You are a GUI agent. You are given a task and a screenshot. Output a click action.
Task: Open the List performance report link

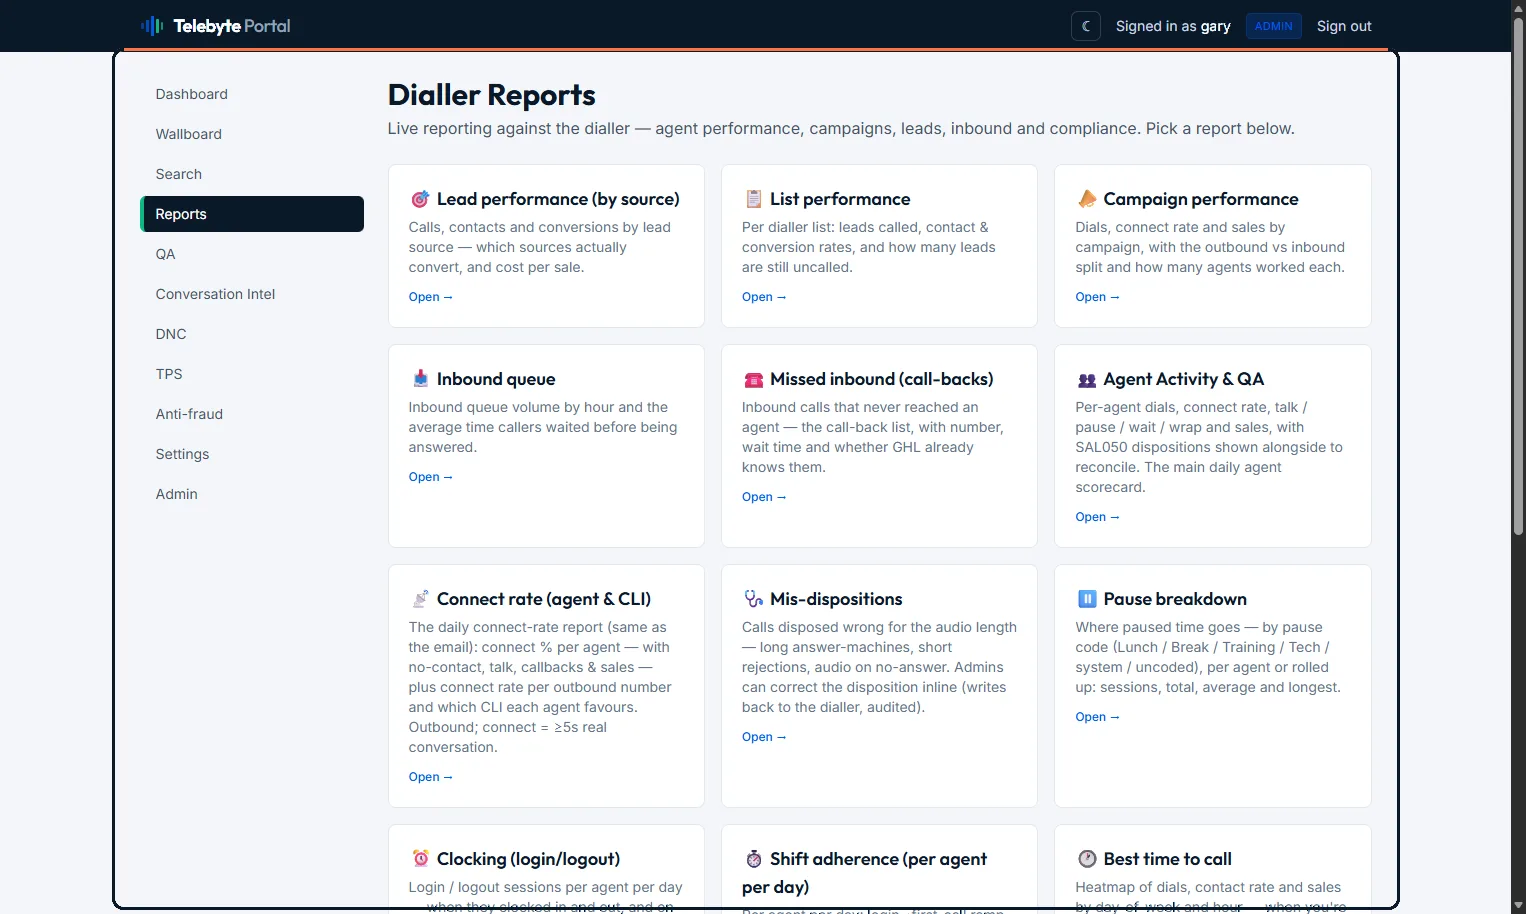pyautogui.click(x=764, y=297)
